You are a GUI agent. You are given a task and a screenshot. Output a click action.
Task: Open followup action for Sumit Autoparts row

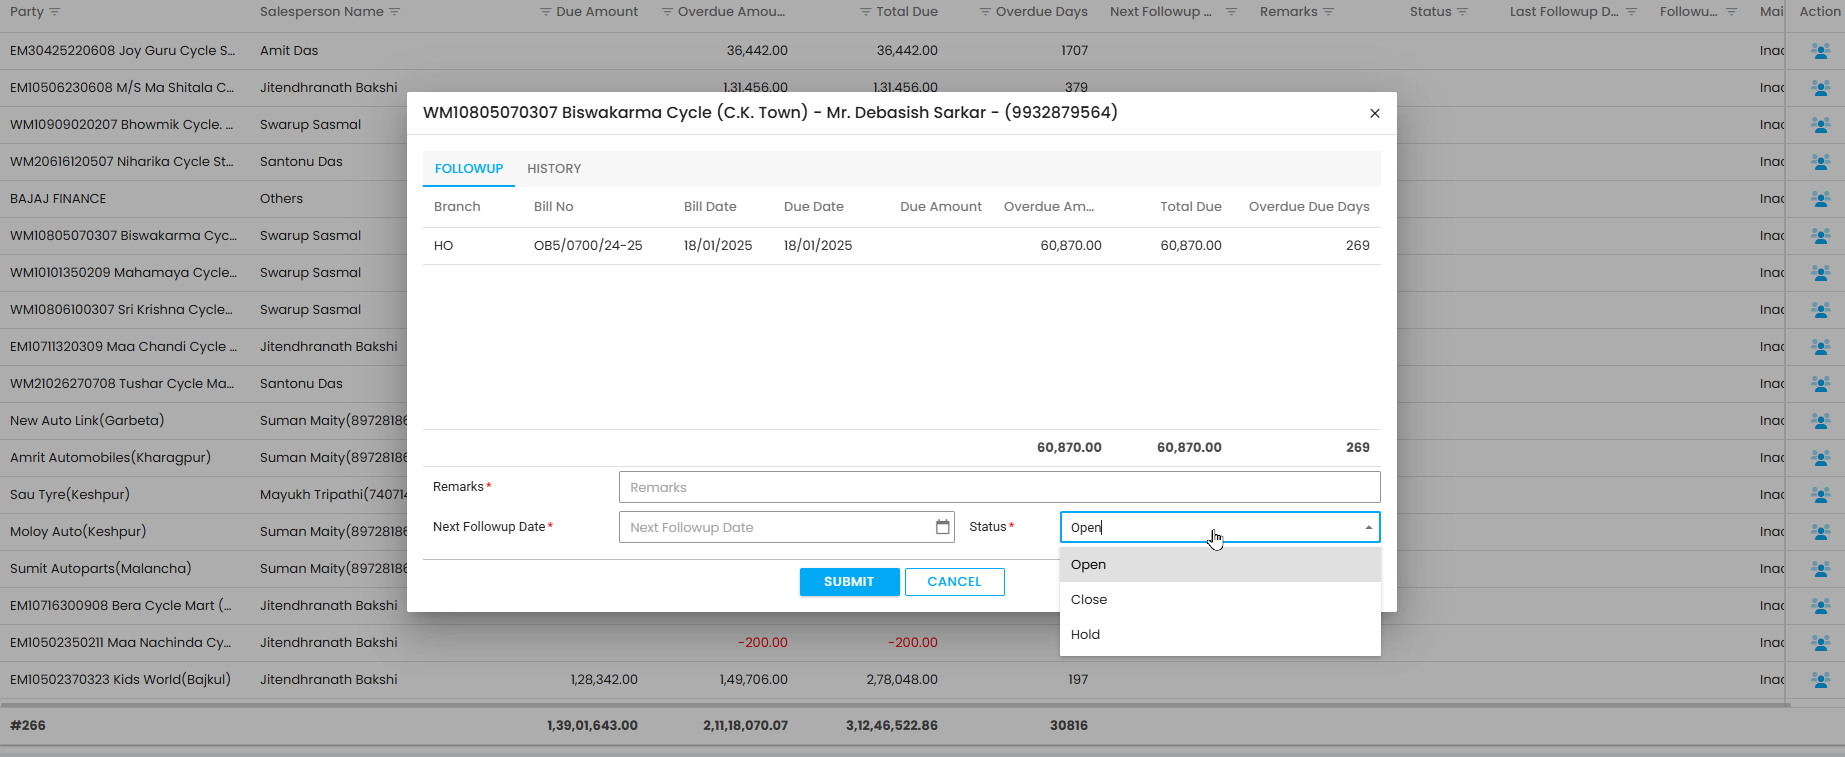[x=1821, y=569]
